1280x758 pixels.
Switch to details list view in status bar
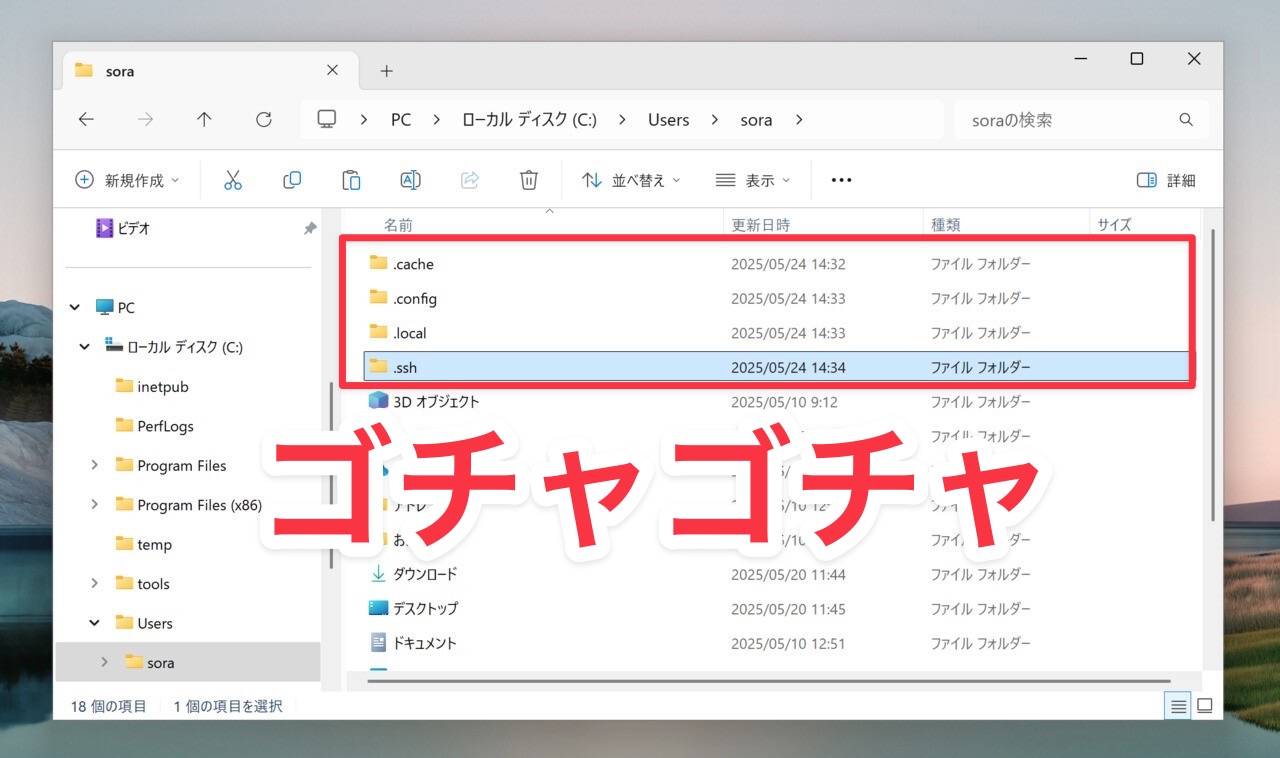(x=1179, y=706)
